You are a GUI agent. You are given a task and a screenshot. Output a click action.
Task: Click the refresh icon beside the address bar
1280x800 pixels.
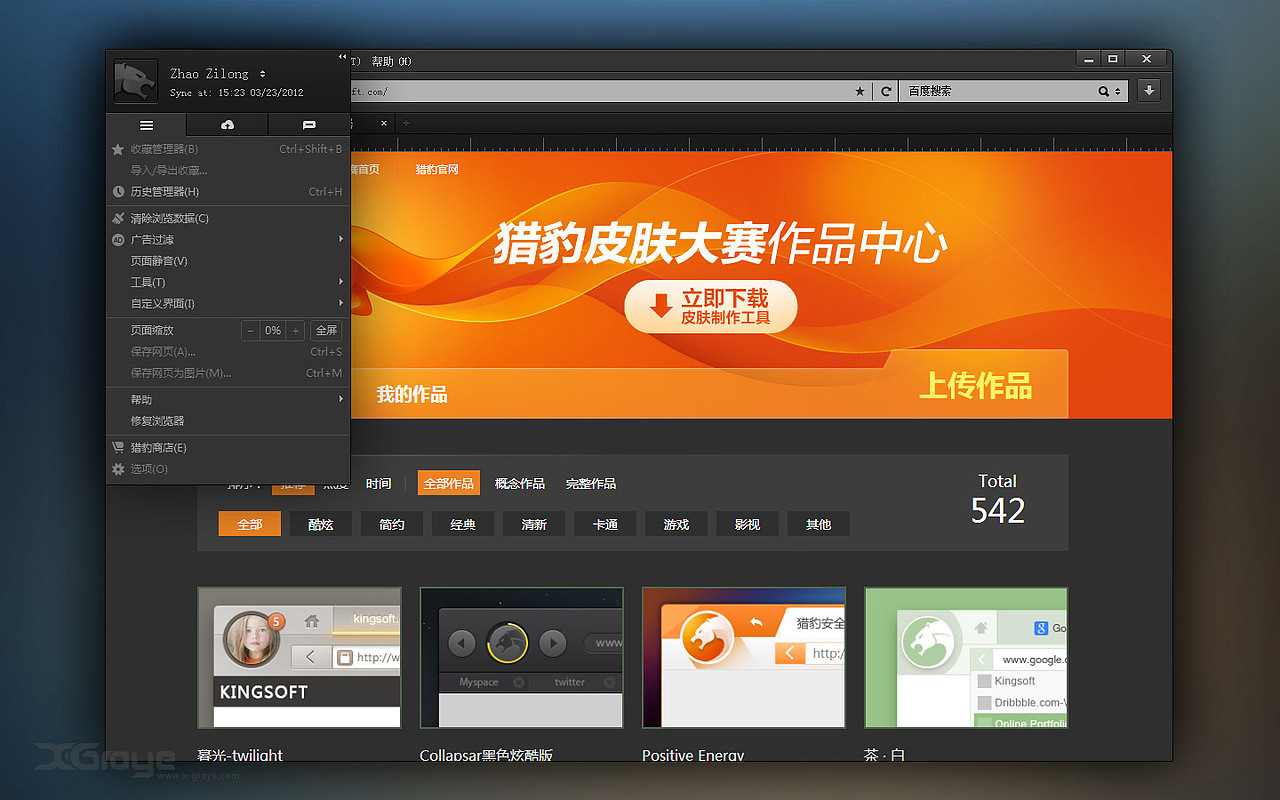(886, 91)
